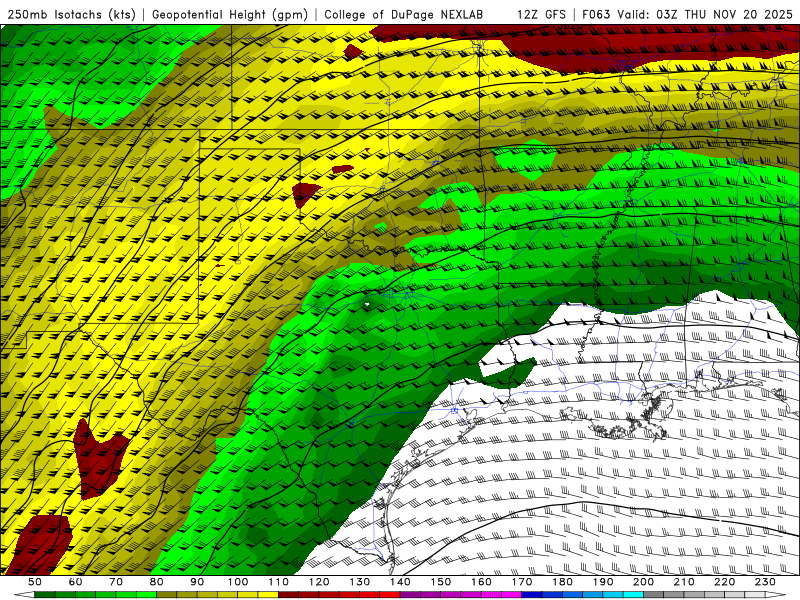This screenshot has height=600, width=800.
Task: Click the "College of DuPage NEXLAB" credit text
Action: click(x=404, y=14)
